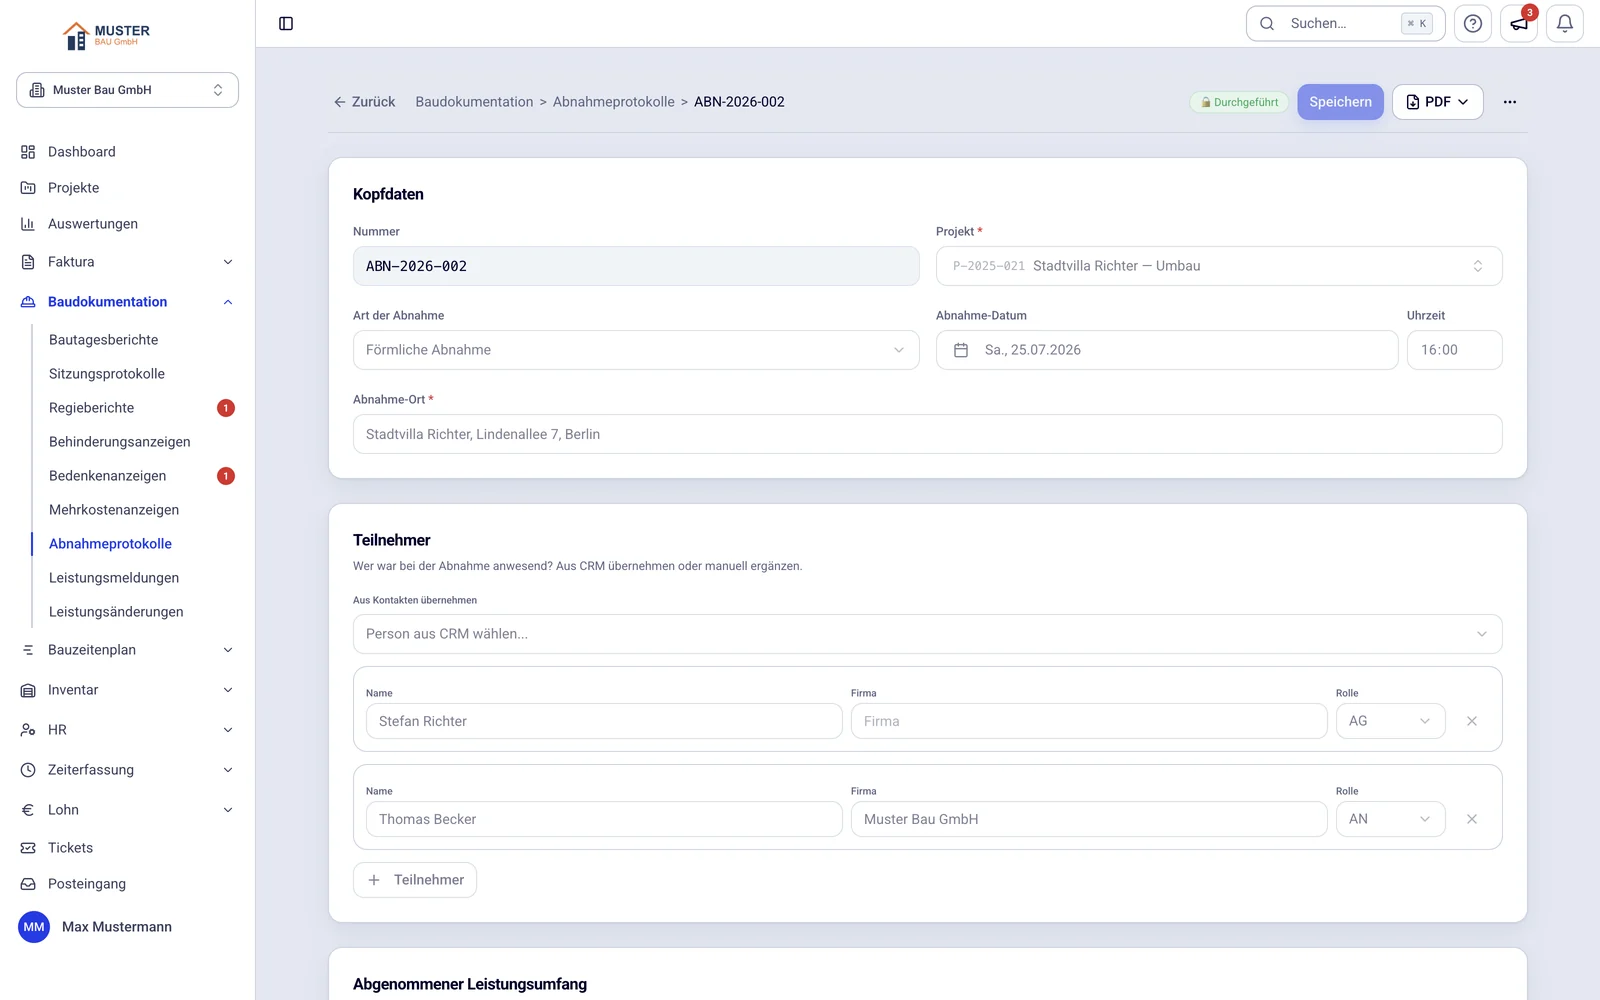
Task: Click the Uhrzeit 16:00 field
Action: [x=1455, y=350]
